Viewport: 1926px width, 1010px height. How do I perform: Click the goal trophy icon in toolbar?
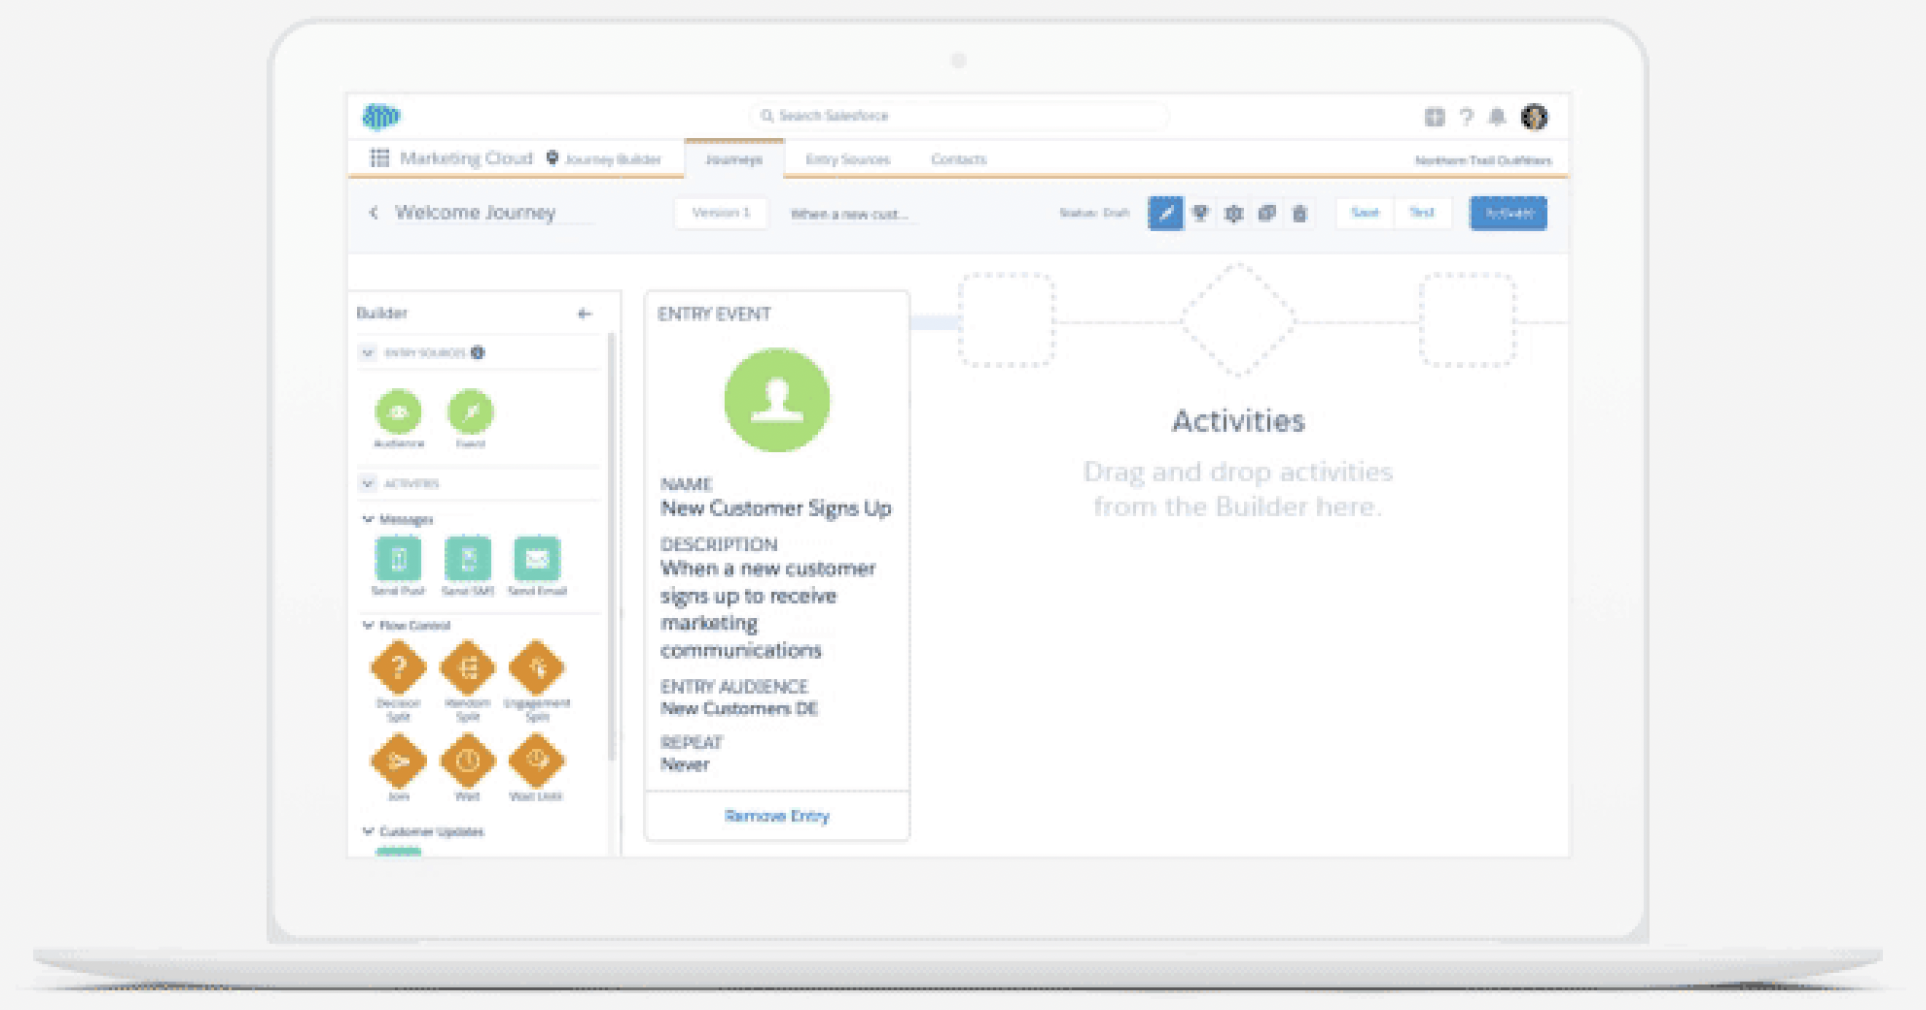(x=1201, y=213)
